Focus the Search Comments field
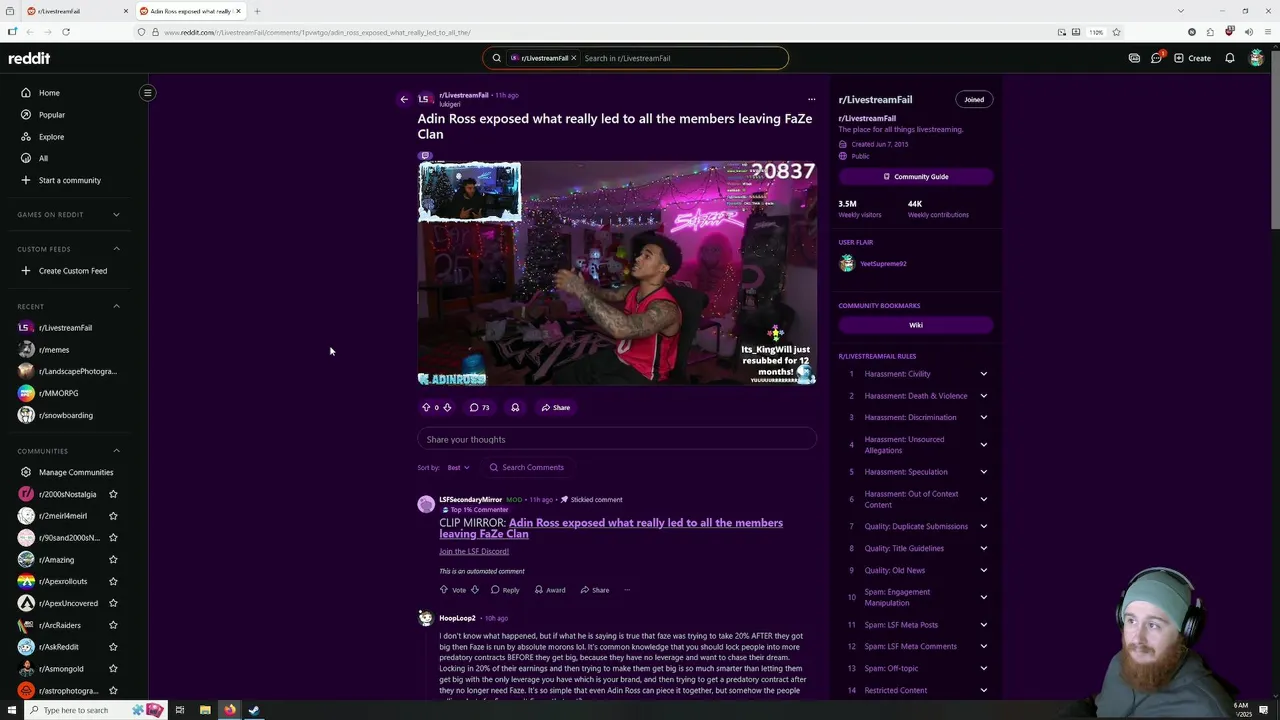 pyautogui.click(x=526, y=467)
